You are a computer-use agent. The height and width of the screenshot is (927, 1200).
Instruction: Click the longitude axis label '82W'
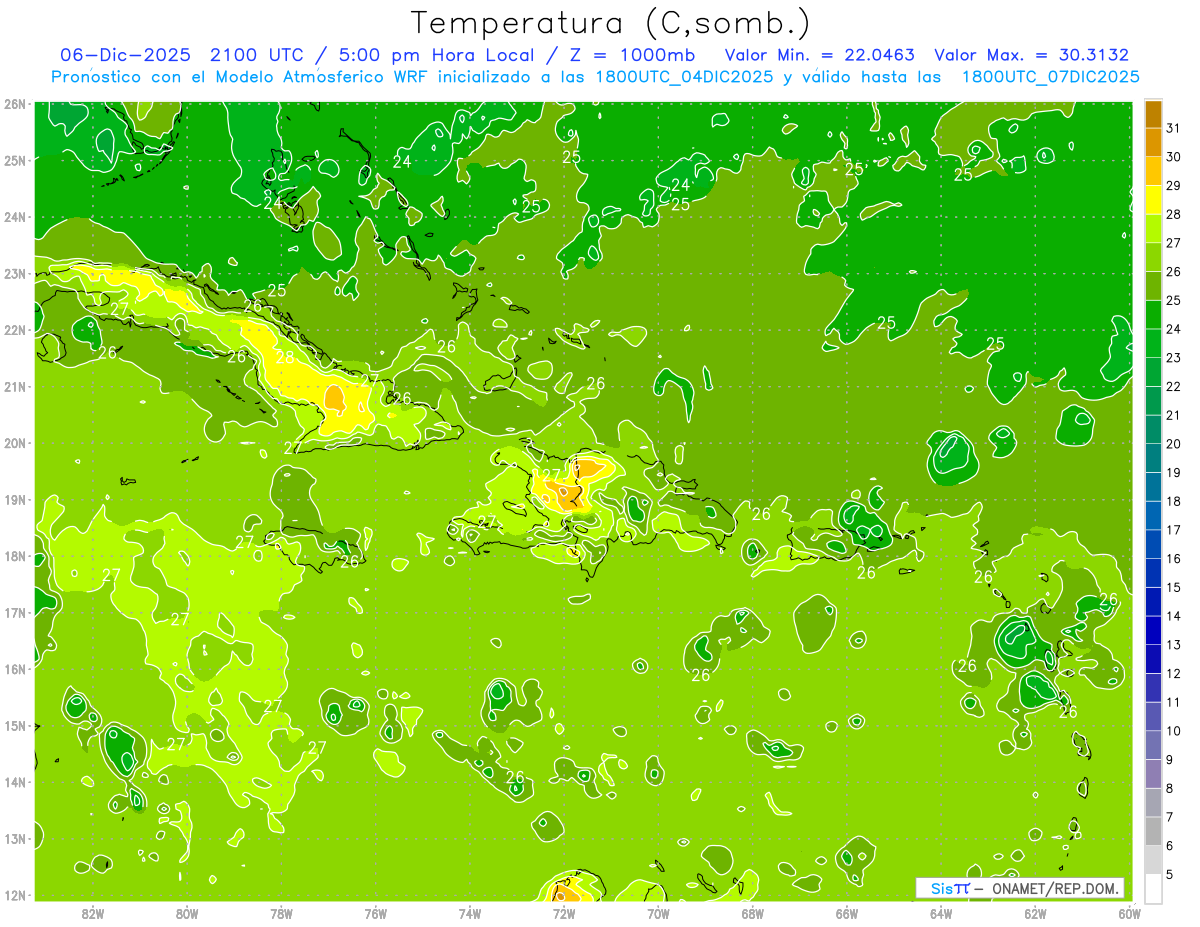(93, 913)
